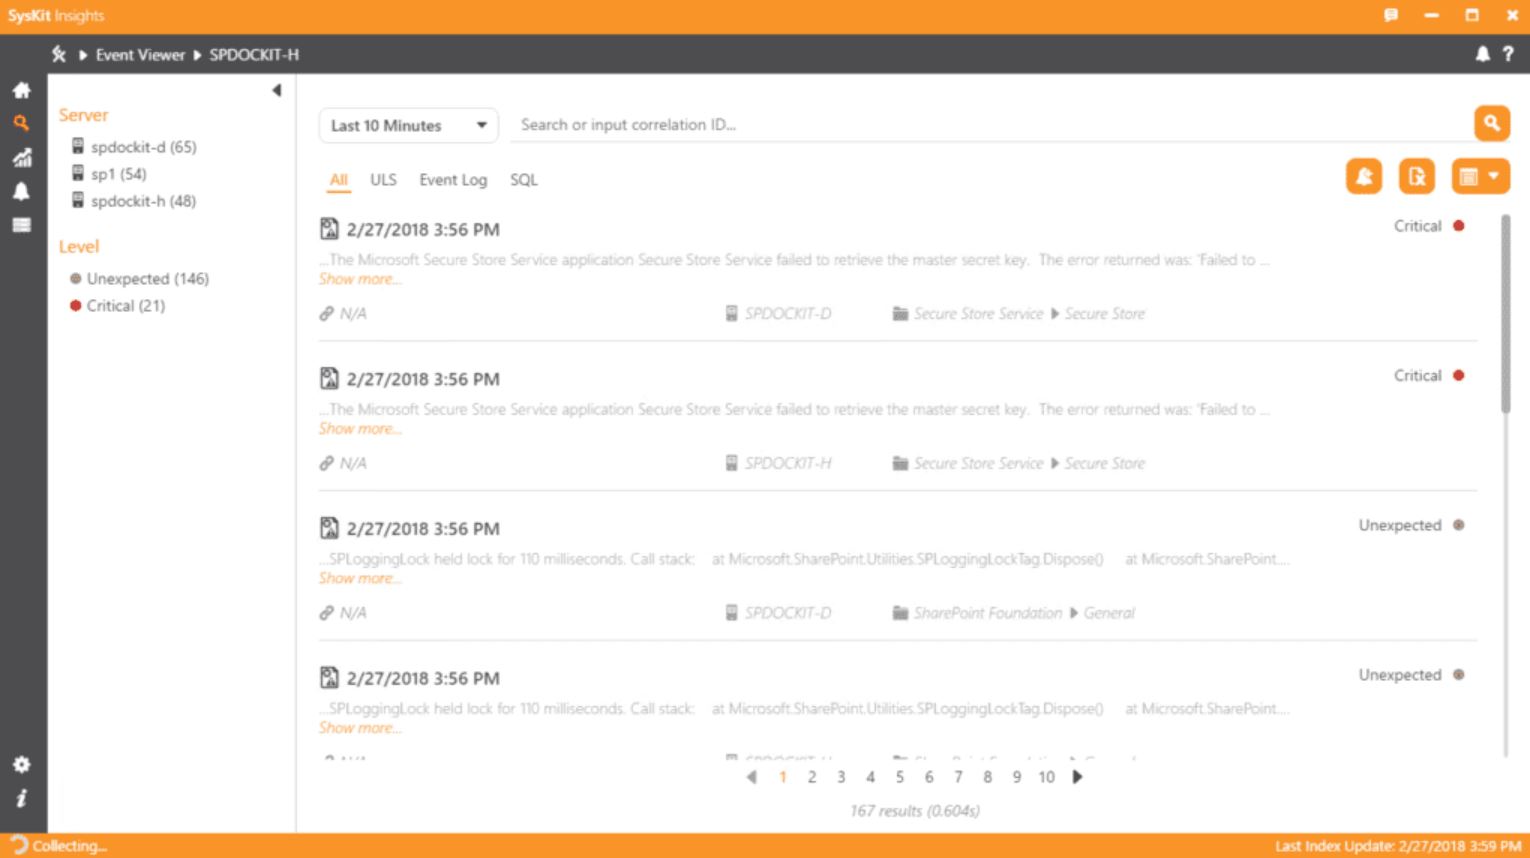Click the Unexpected label on third event

pos(1400,526)
